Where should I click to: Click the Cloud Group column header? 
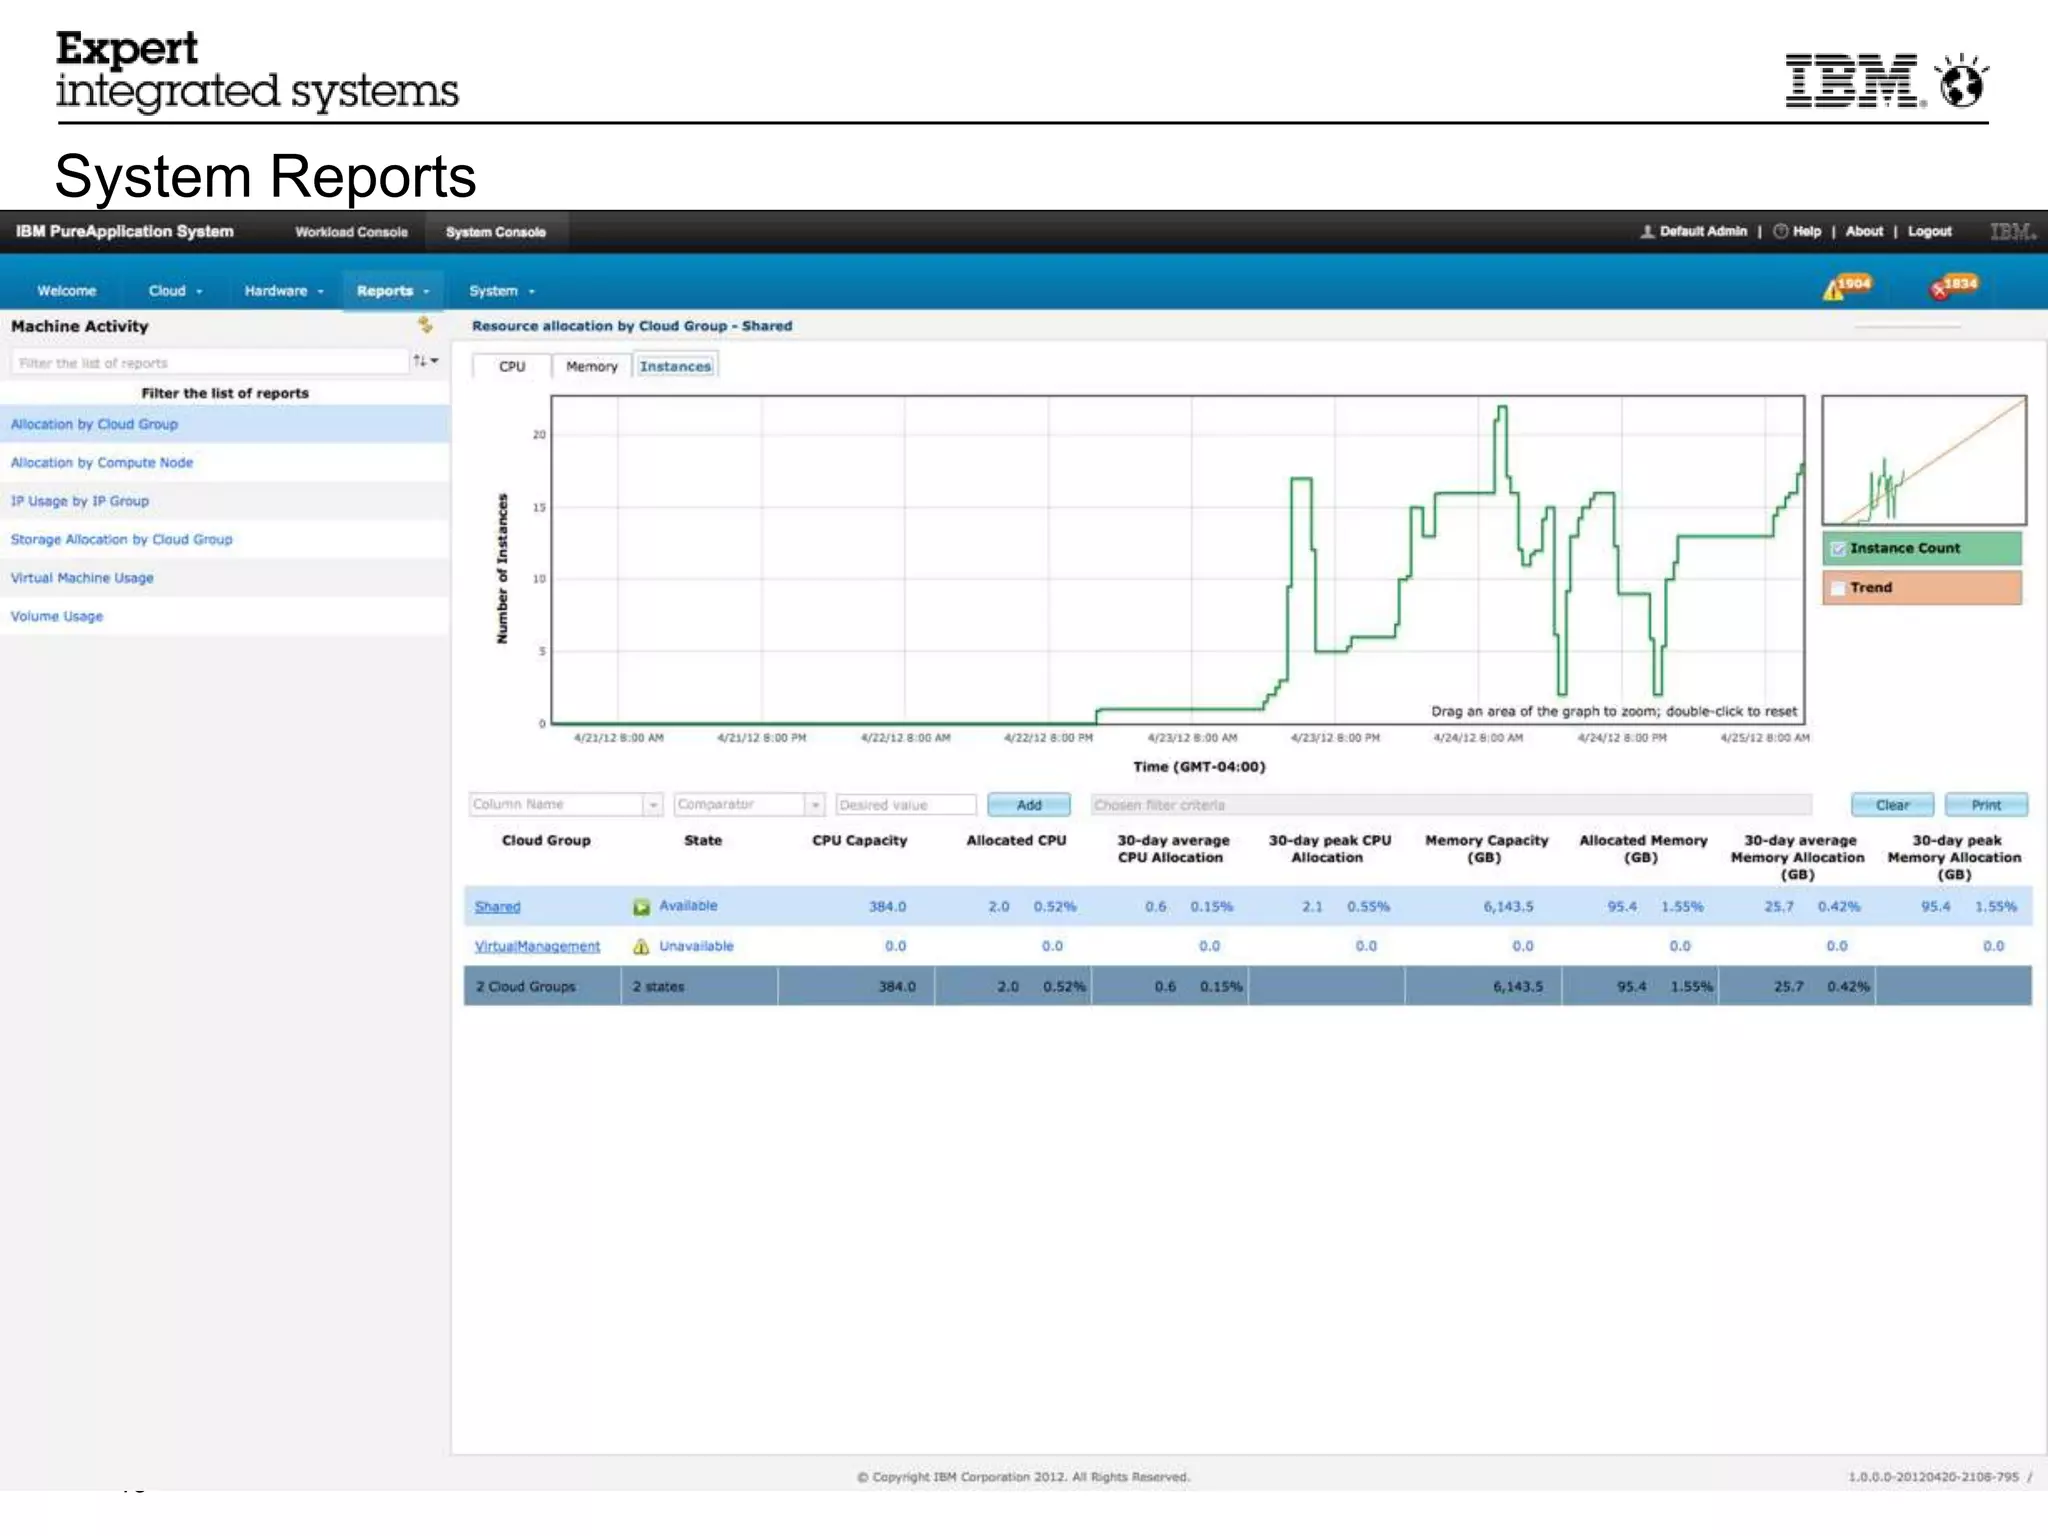point(546,841)
